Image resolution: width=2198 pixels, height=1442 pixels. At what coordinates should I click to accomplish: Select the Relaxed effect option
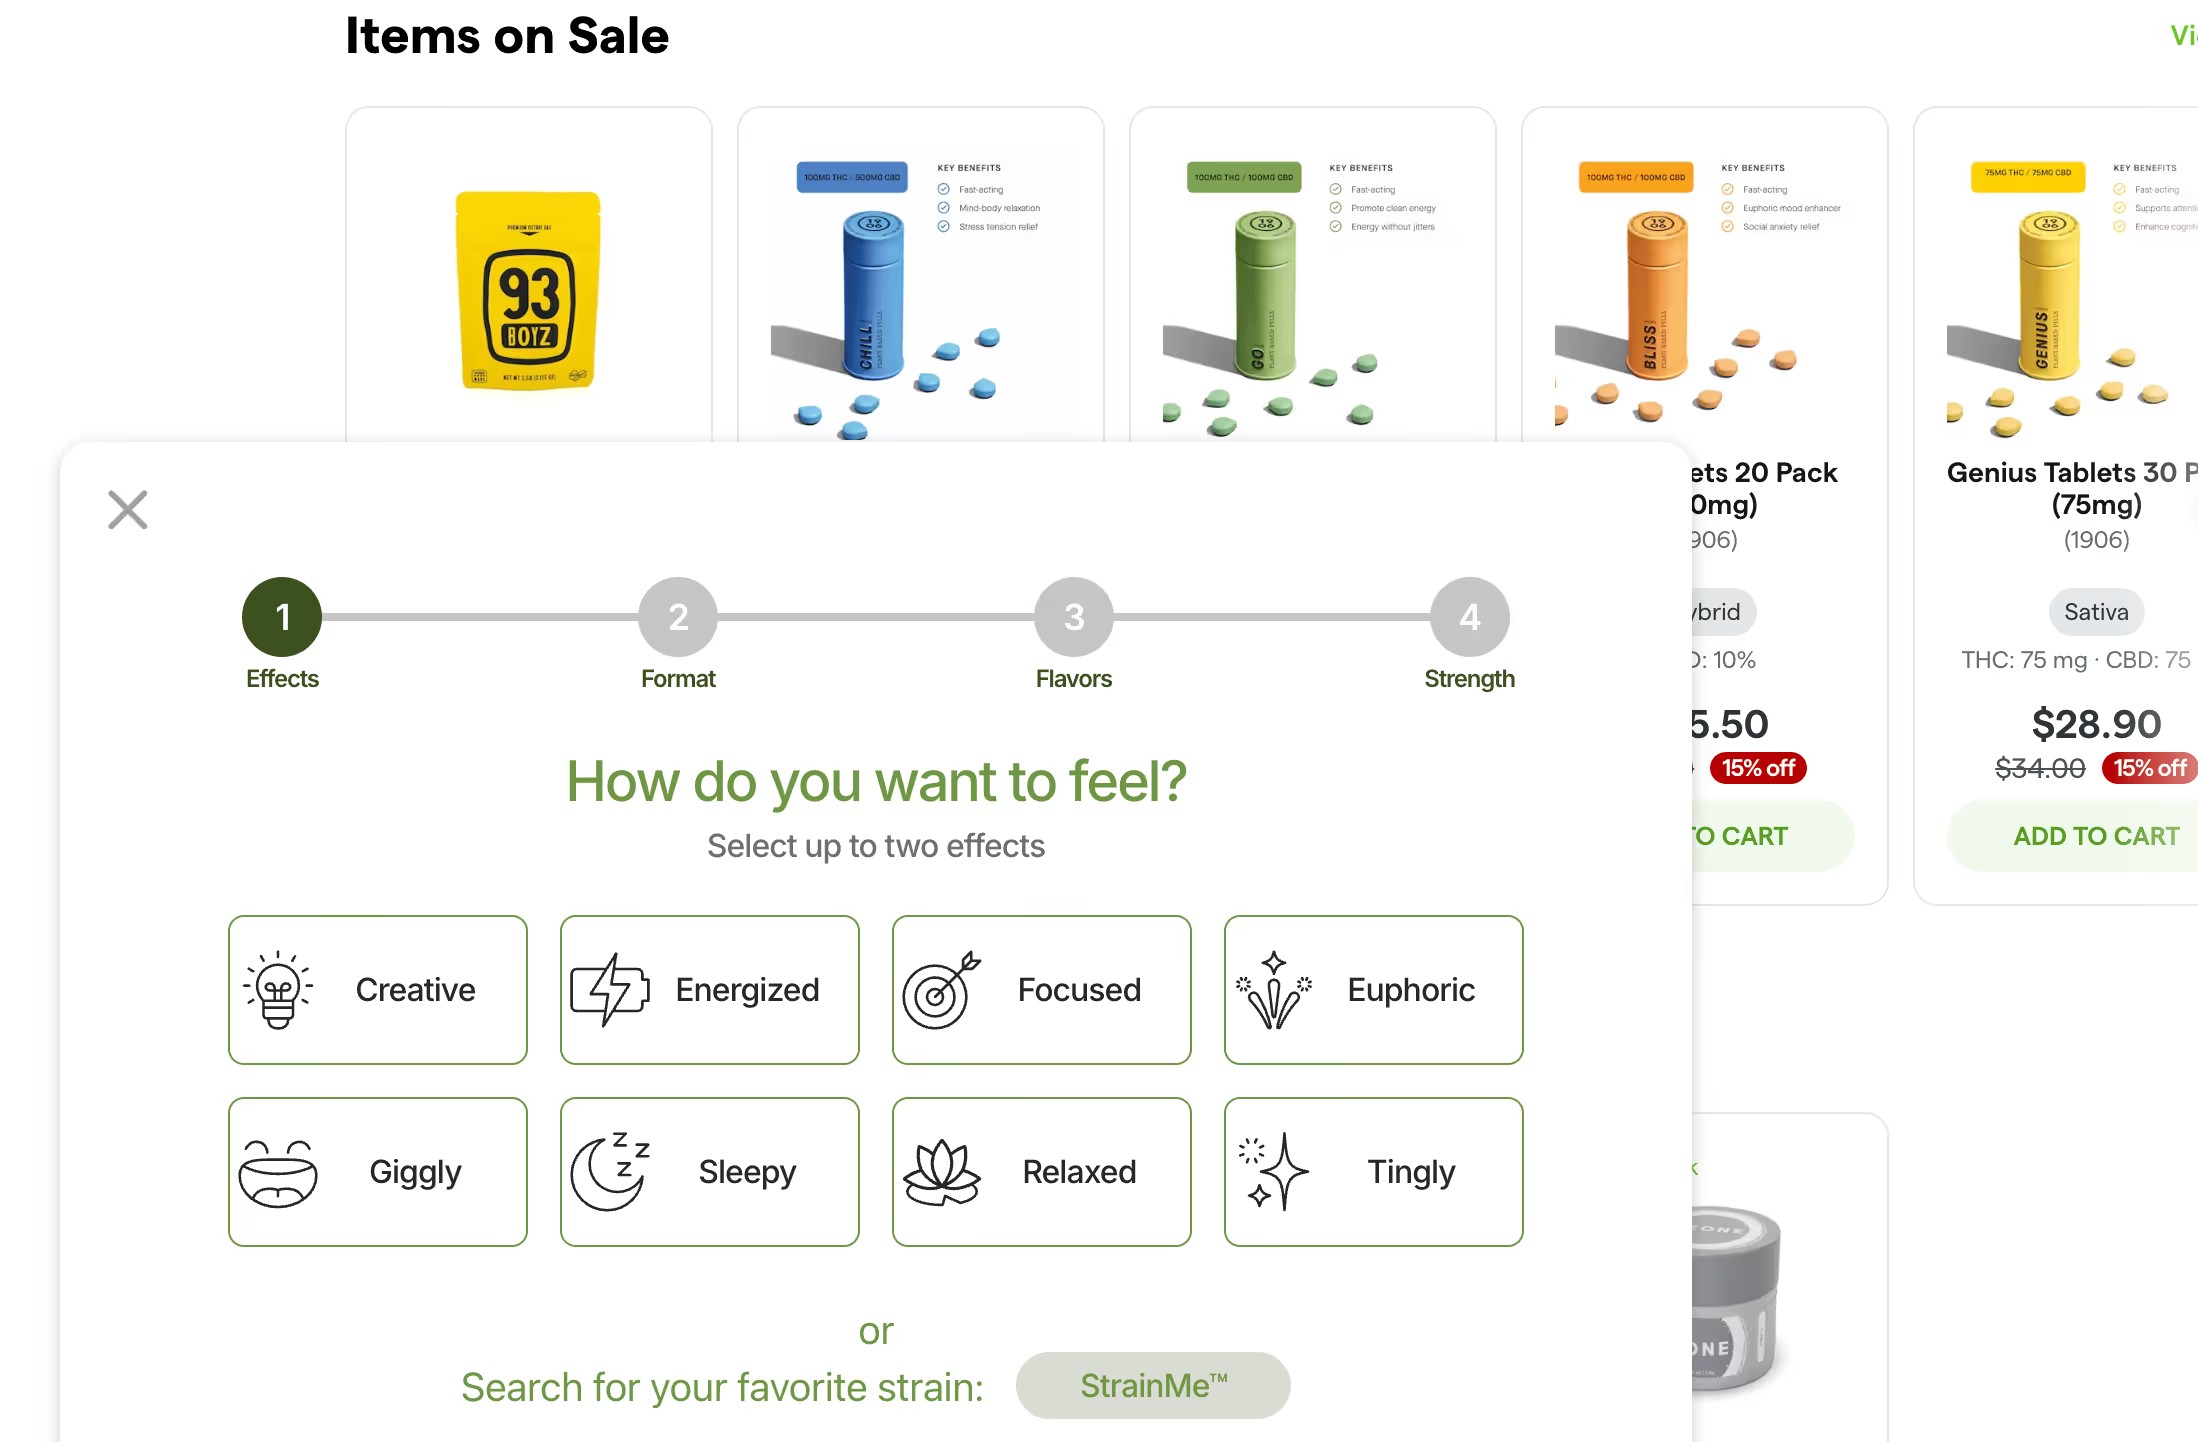click(x=1041, y=1172)
